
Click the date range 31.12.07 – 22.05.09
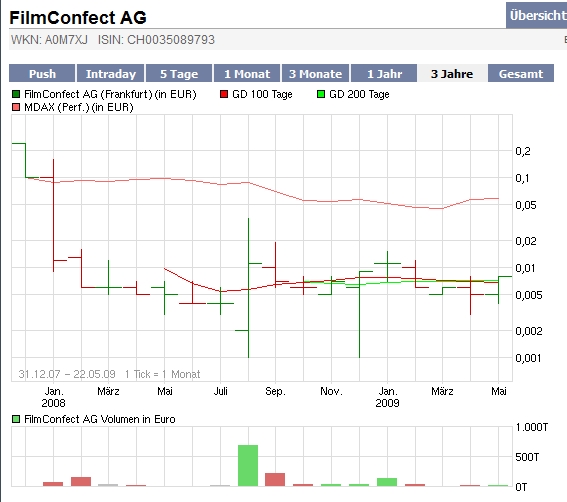(x=67, y=374)
